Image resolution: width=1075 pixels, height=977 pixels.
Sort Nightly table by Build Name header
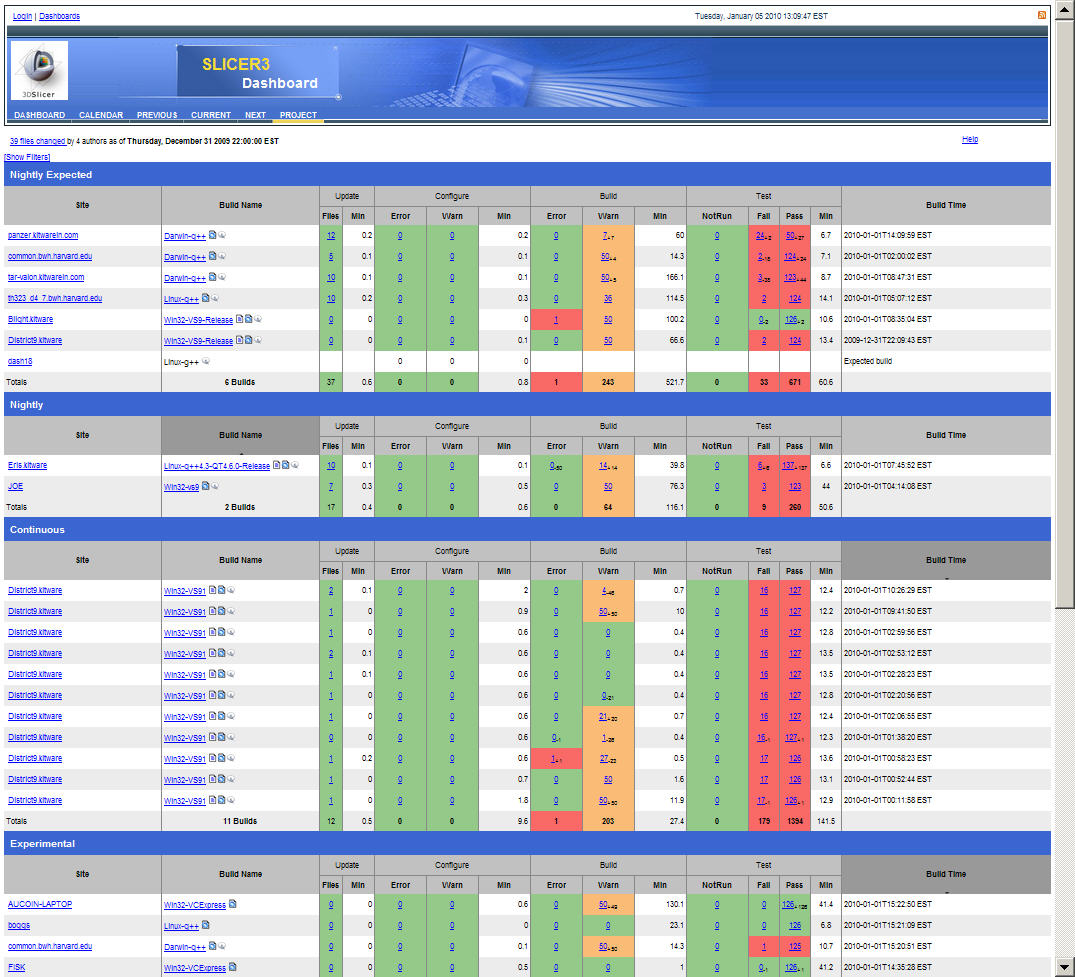coord(239,435)
